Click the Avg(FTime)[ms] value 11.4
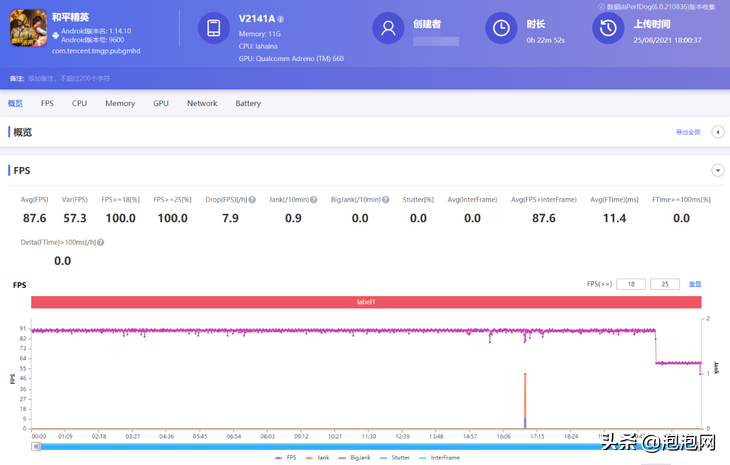730x465 pixels. (x=615, y=218)
